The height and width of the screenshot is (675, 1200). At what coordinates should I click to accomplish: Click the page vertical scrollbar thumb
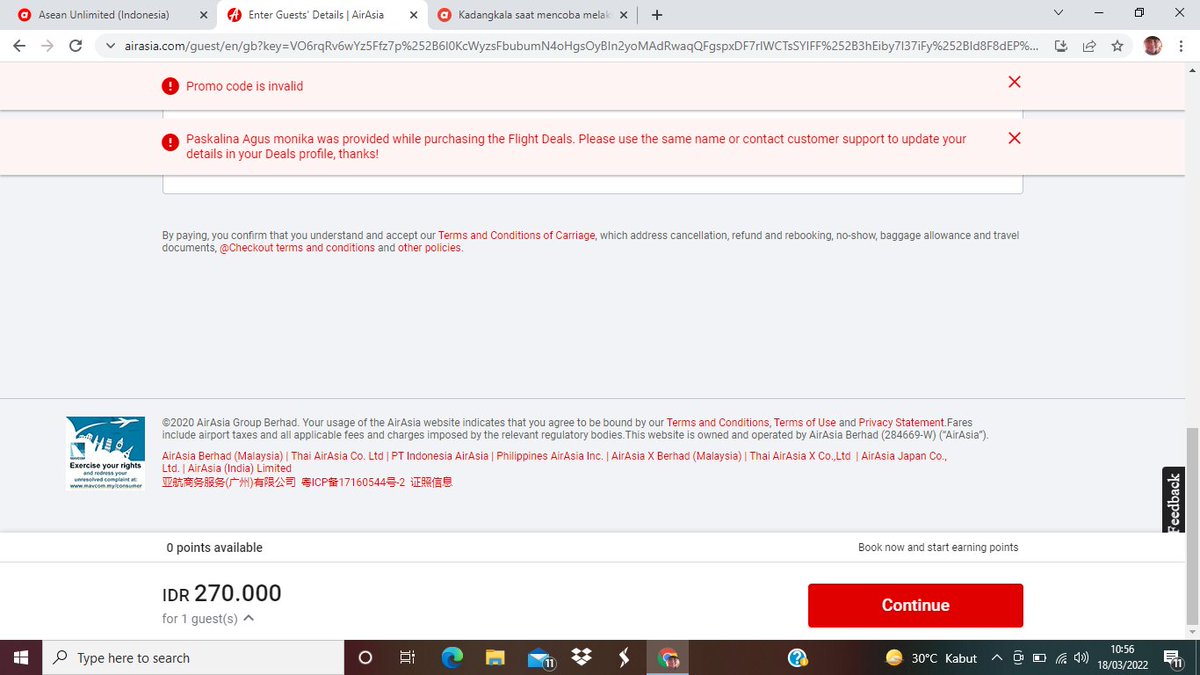tap(1190, 526)
